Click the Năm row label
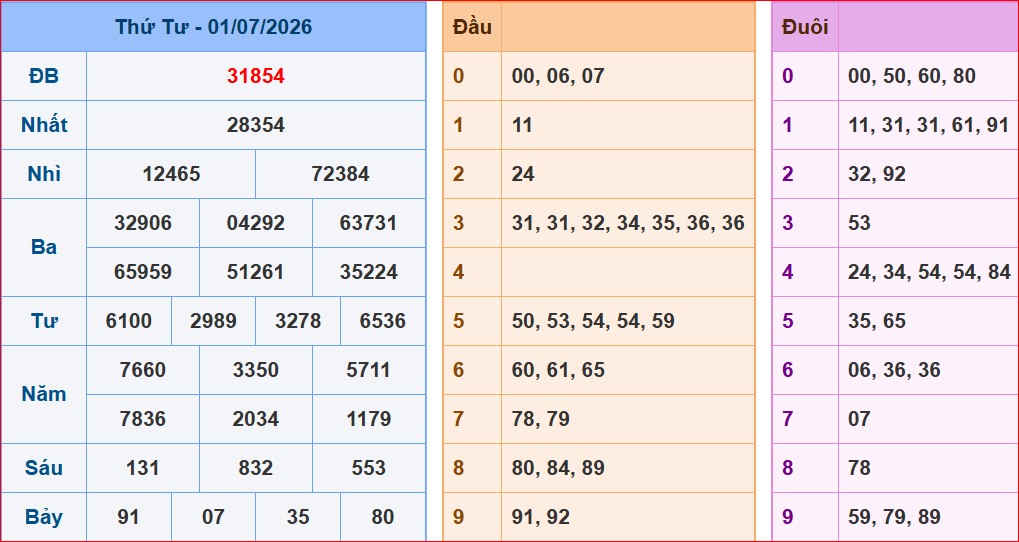 click(44, 394)
